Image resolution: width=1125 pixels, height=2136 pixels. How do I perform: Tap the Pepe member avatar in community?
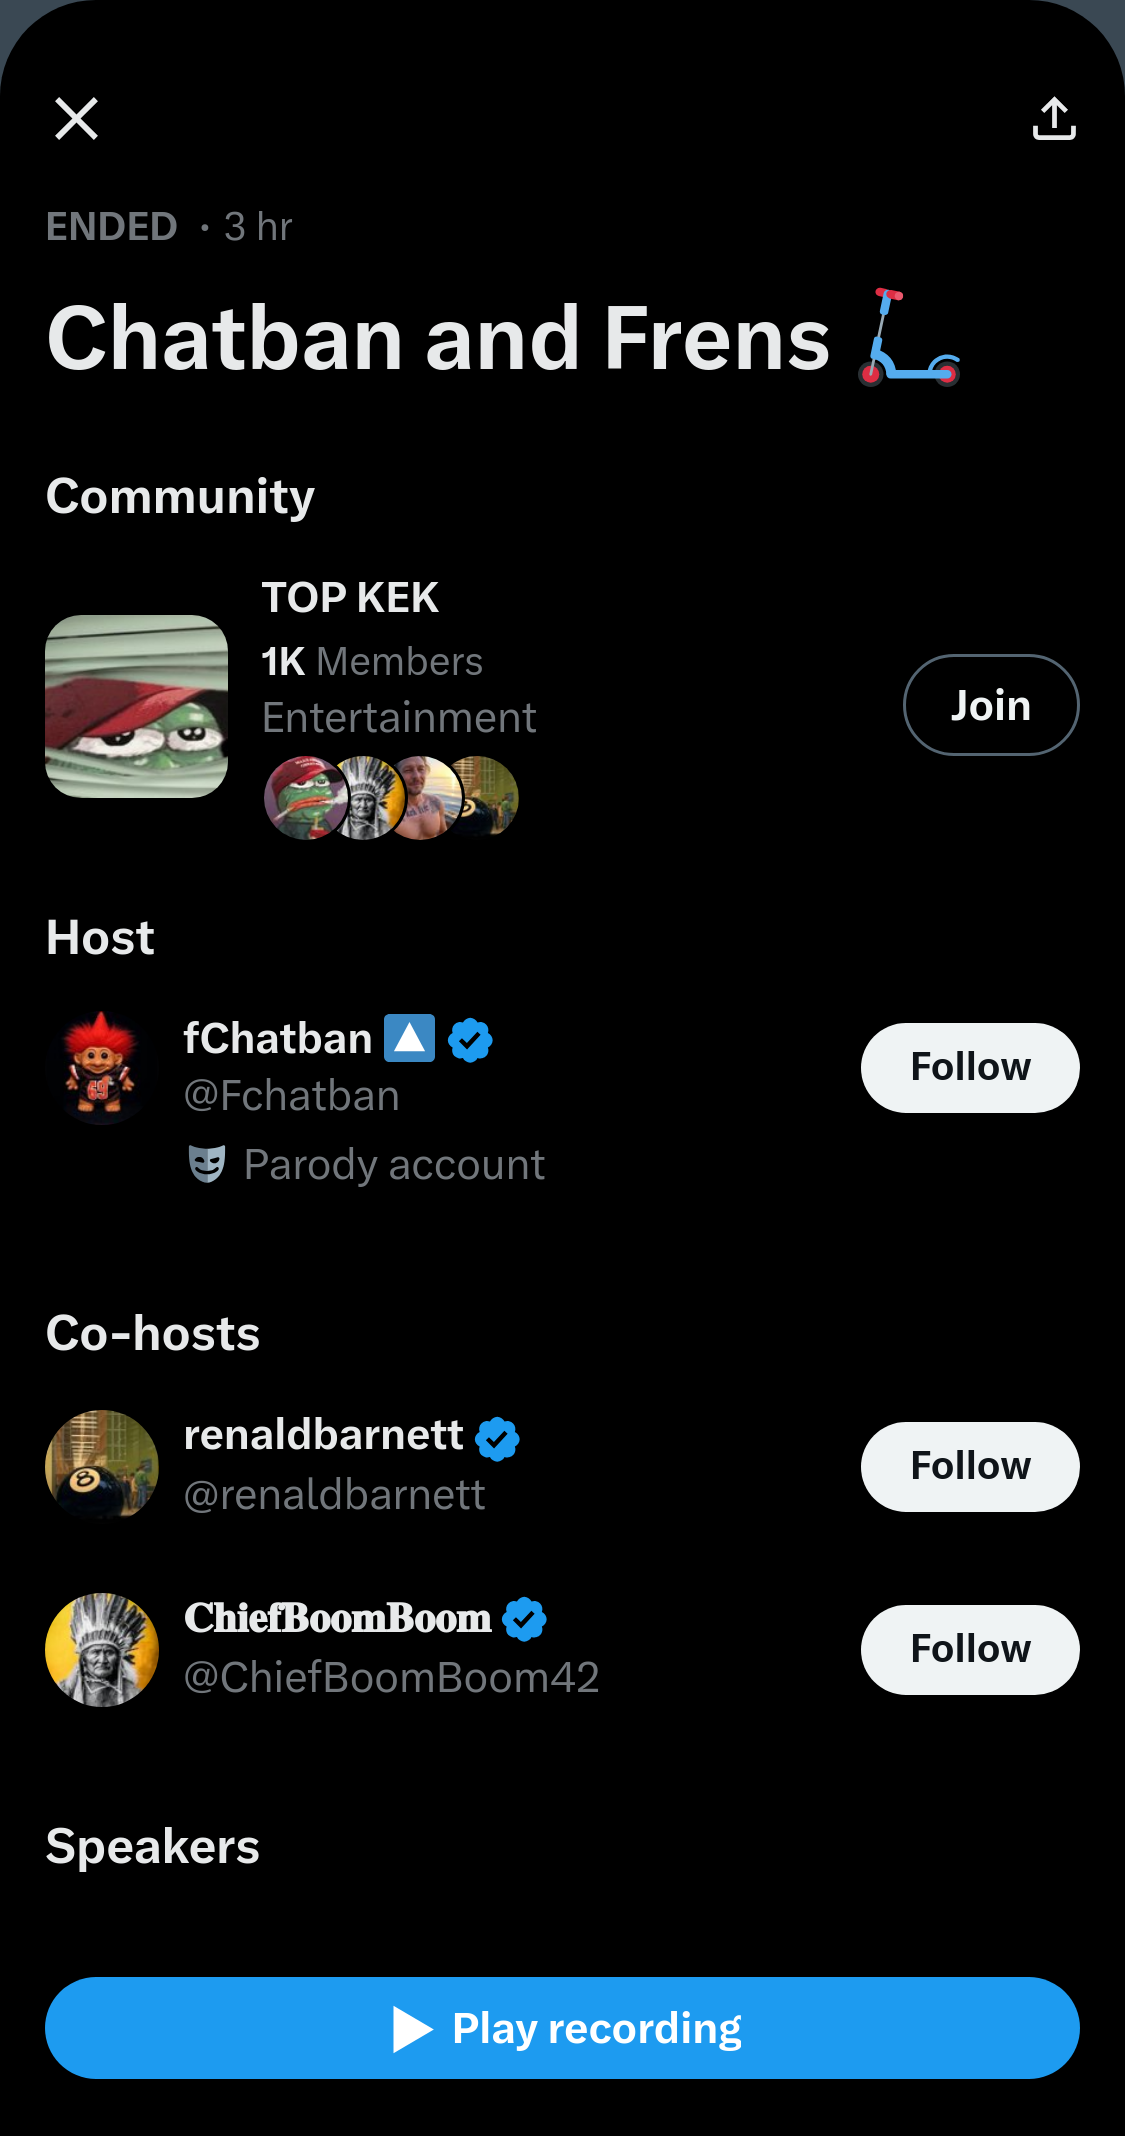click(302, 798)
